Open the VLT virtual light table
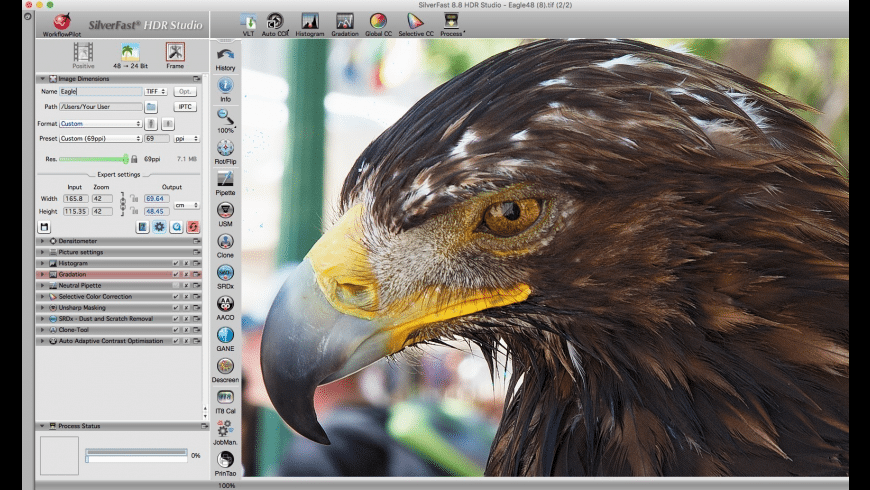The height and width of the screenshot is (490, 870). (247, 20)
